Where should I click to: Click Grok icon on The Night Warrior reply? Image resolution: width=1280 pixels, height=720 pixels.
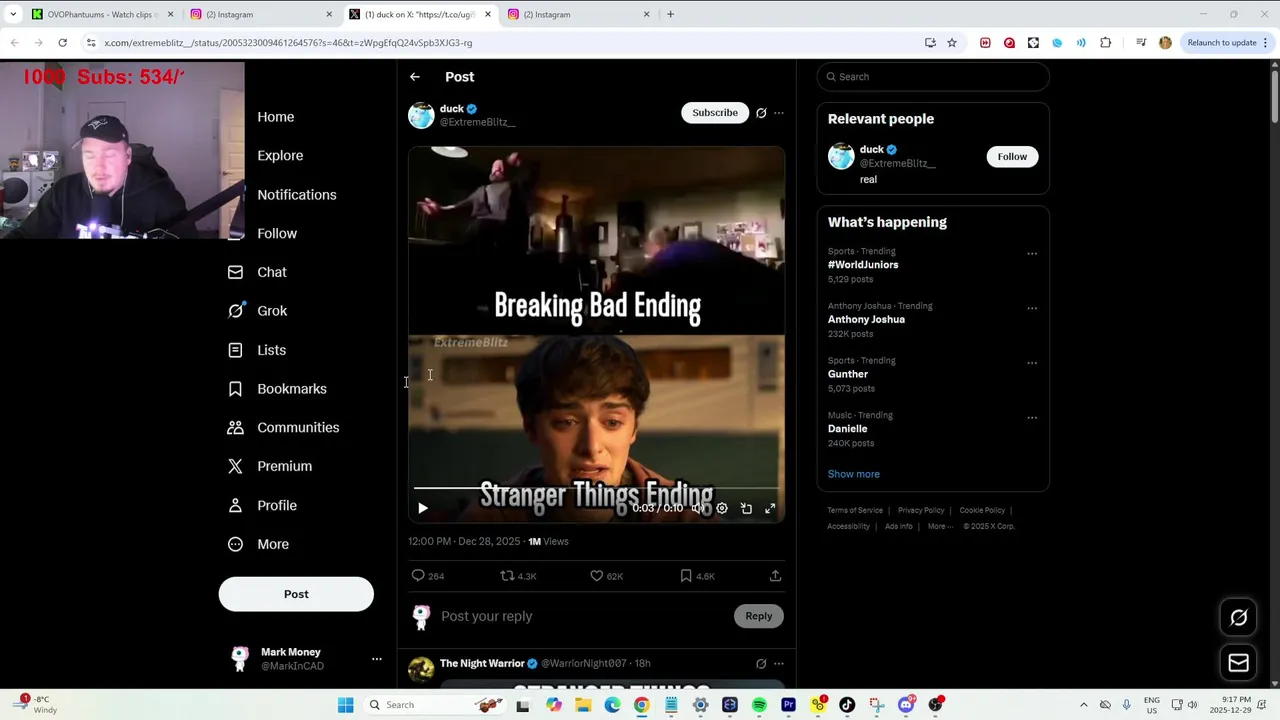pyautogui.click(x=761, y=664)
